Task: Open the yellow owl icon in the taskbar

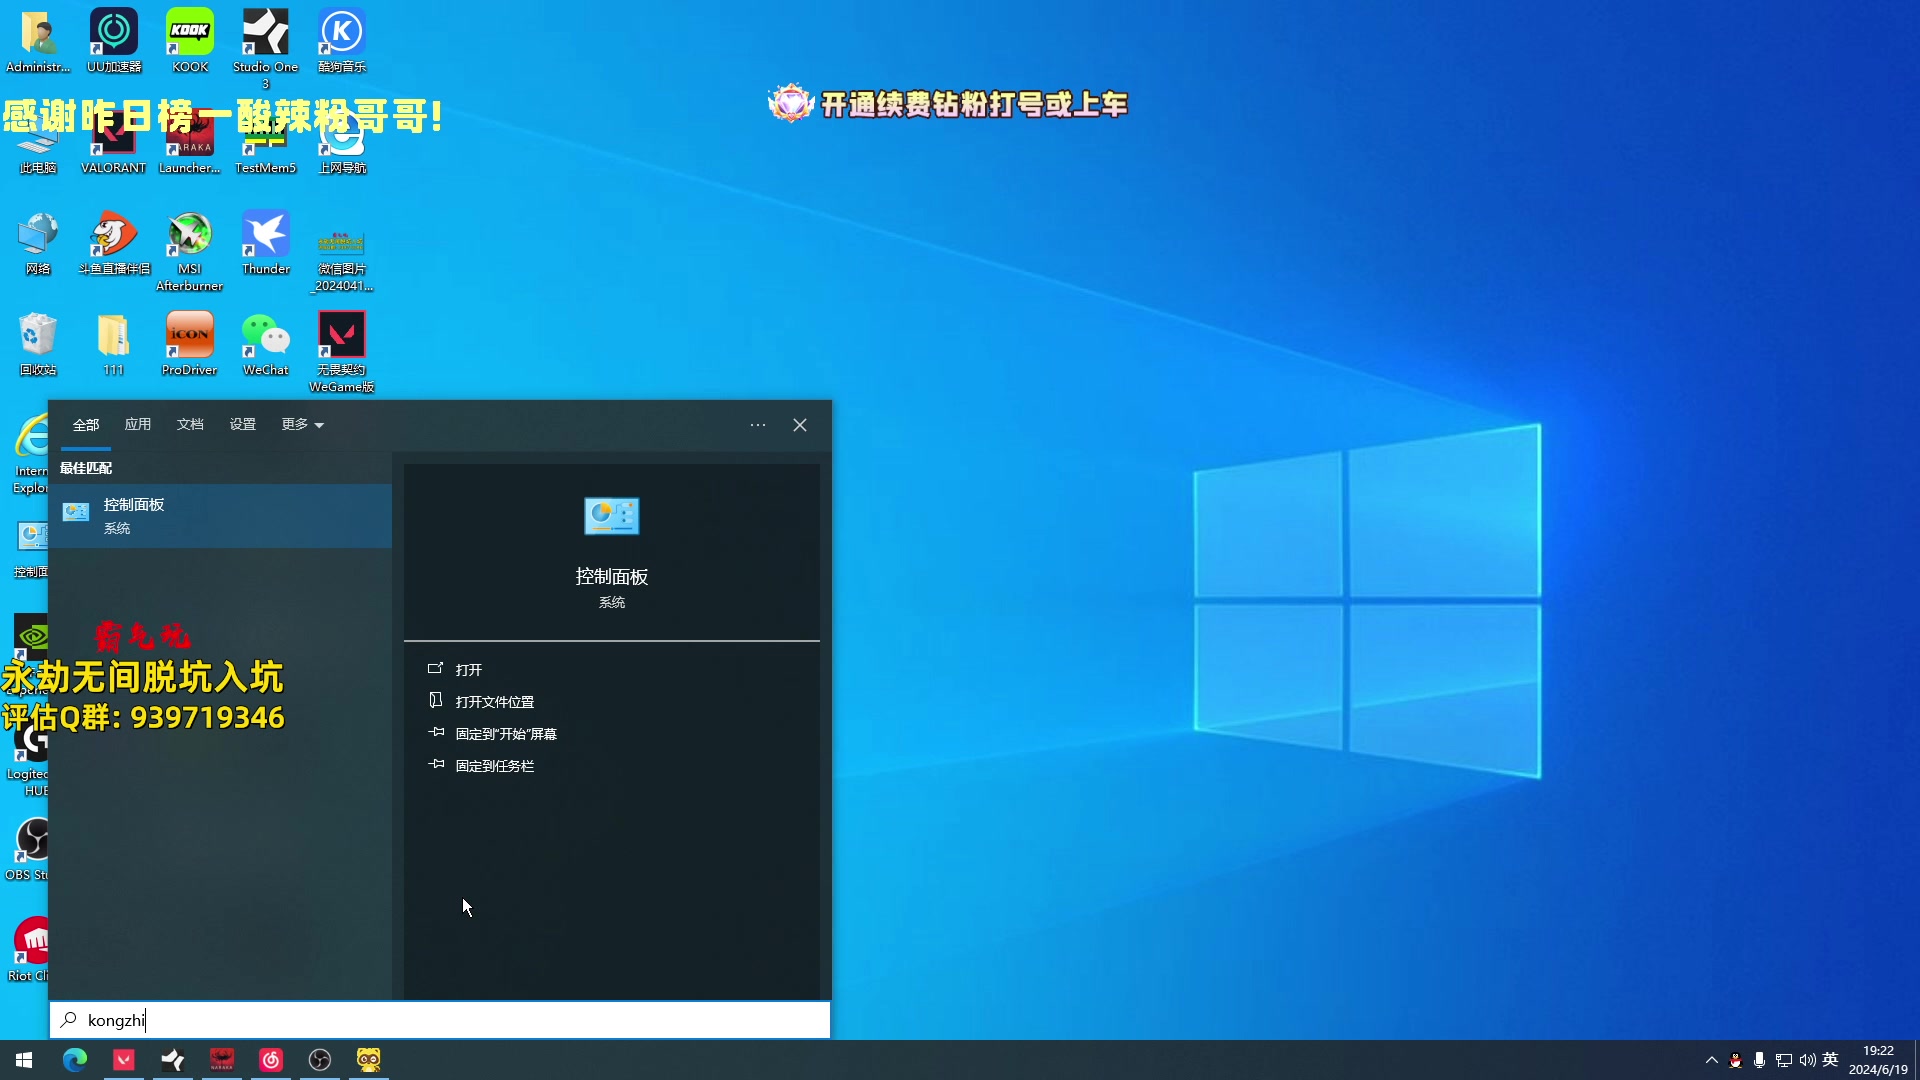Action: [x=369, y=1060]
